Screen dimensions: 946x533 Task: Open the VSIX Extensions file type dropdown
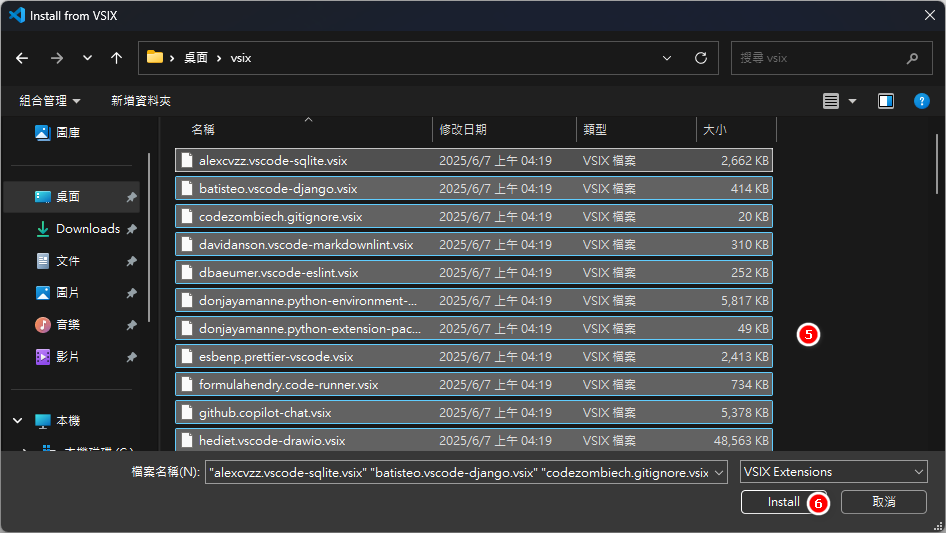tap(833, 472)
